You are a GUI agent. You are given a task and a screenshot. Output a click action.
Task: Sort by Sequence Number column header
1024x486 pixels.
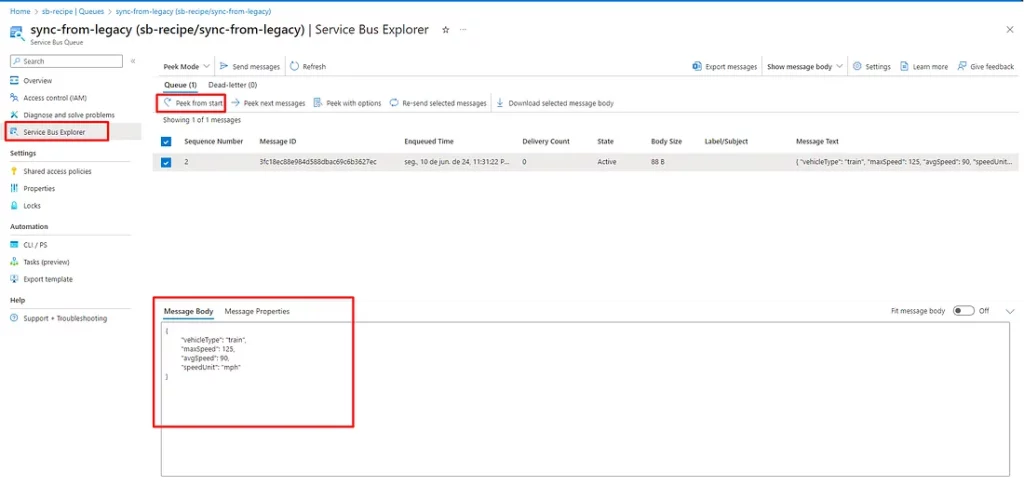click(x=214, y=142)
